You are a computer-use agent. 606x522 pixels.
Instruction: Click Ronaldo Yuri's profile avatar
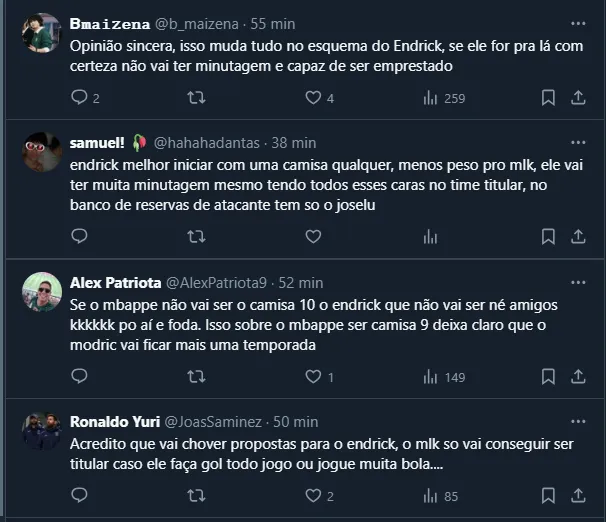coord(42,432)
